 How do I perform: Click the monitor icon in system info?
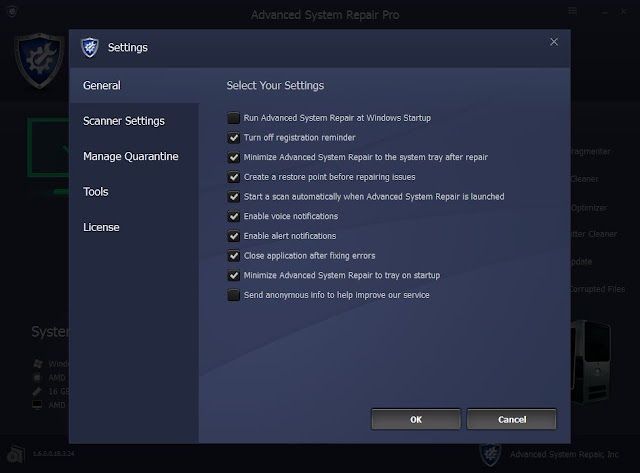point(37,405)
